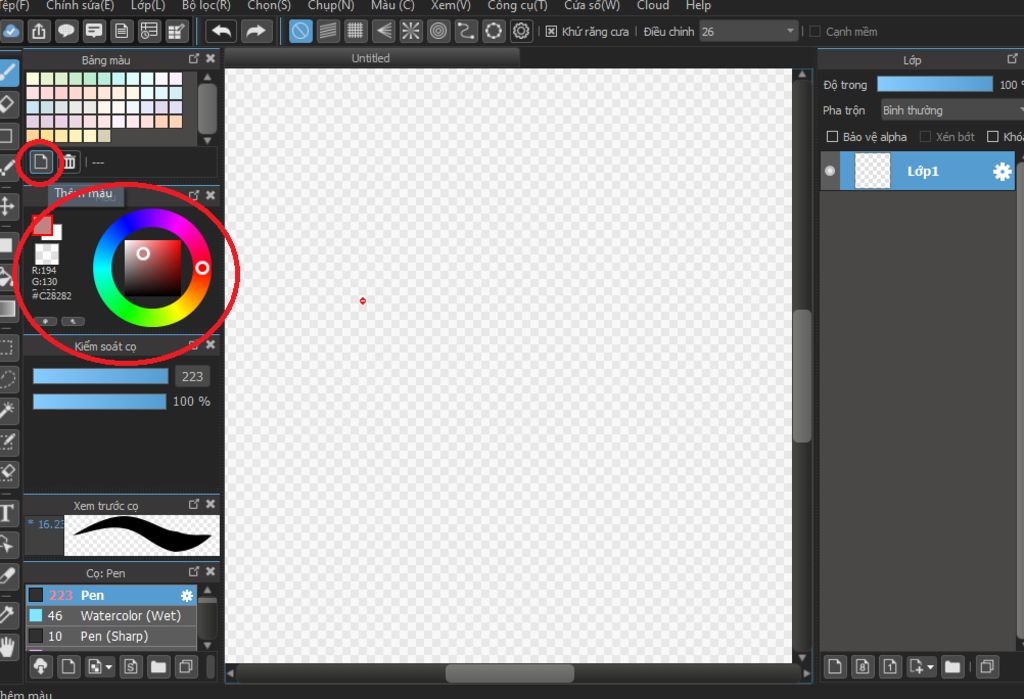This screenshot has height=699, width=1024.
Task: Open Lớp1 layer settings gear
Action: coord(1002,172)
